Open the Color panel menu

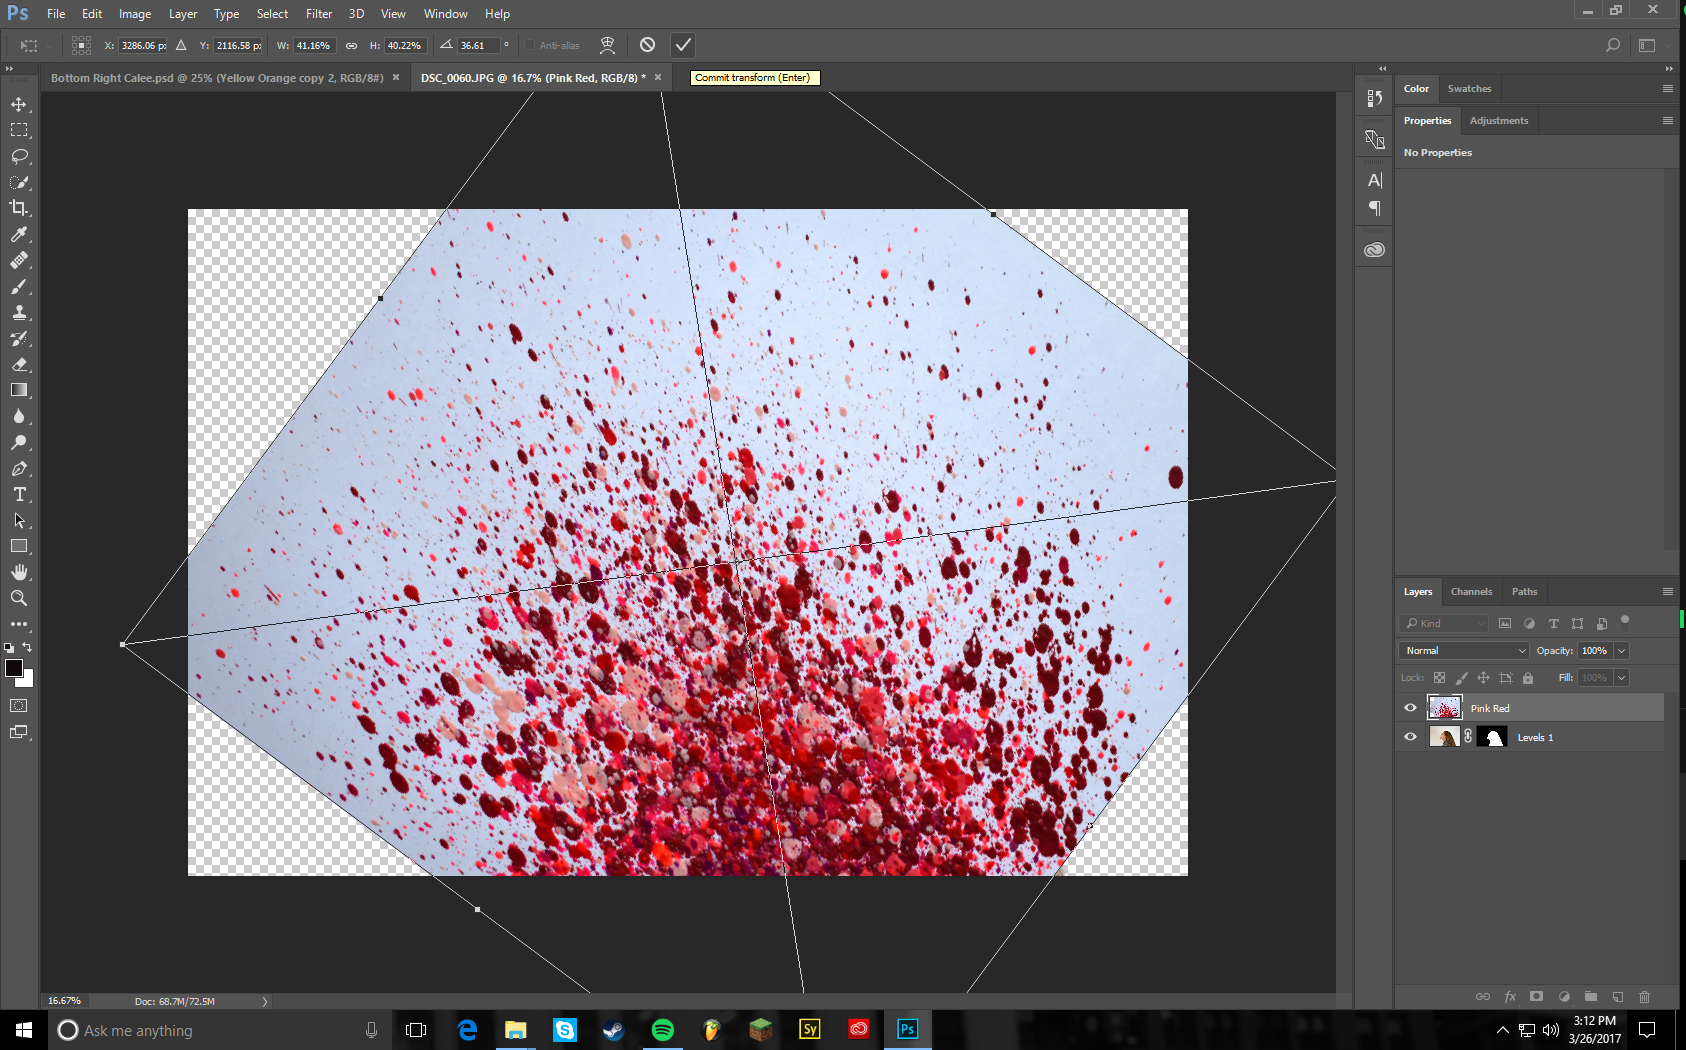pyautogui.click(x=1667, y=89)
